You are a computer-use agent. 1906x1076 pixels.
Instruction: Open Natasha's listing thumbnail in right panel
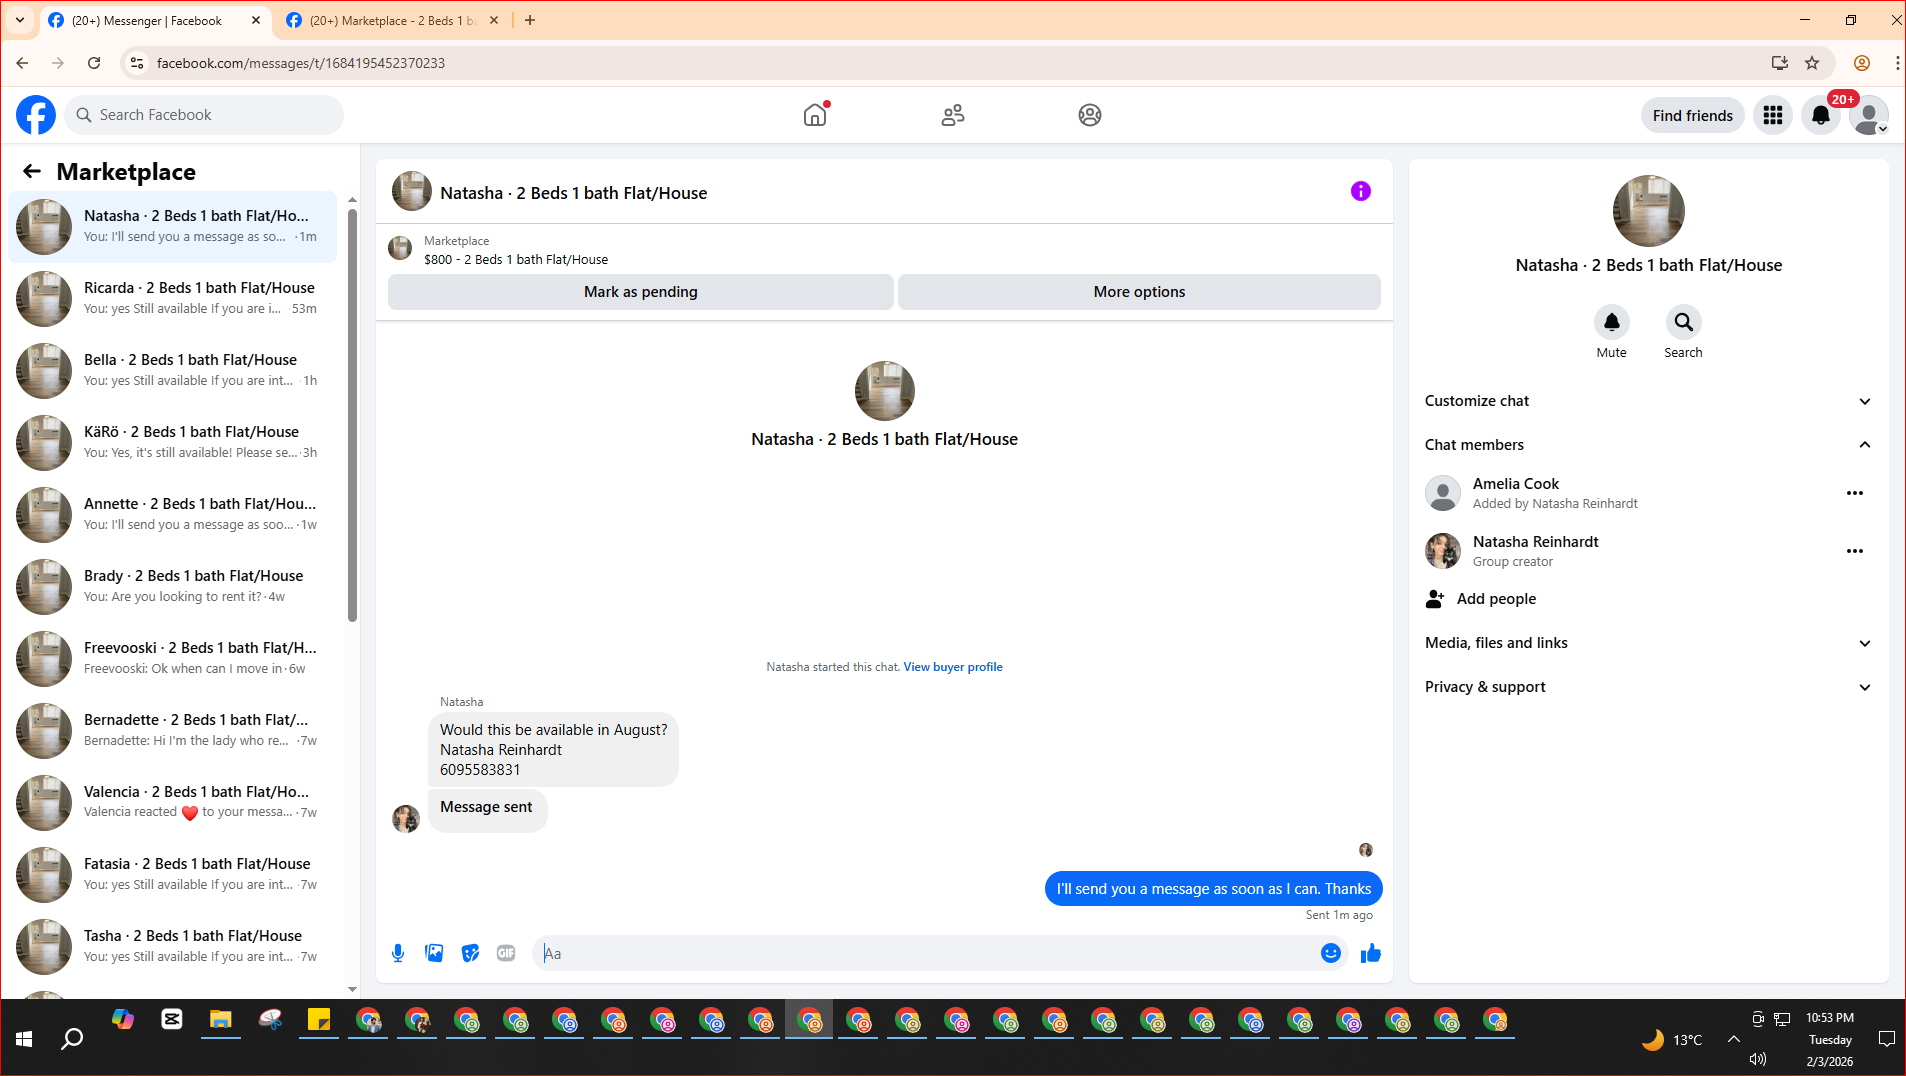tap(1648, 211)
